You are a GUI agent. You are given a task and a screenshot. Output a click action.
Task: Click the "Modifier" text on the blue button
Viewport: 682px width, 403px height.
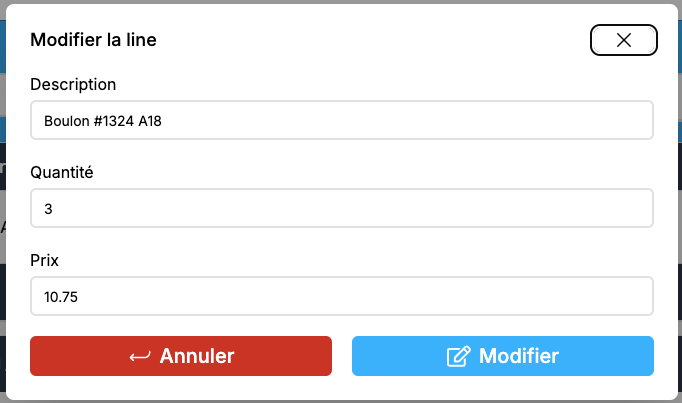[519, 356]
